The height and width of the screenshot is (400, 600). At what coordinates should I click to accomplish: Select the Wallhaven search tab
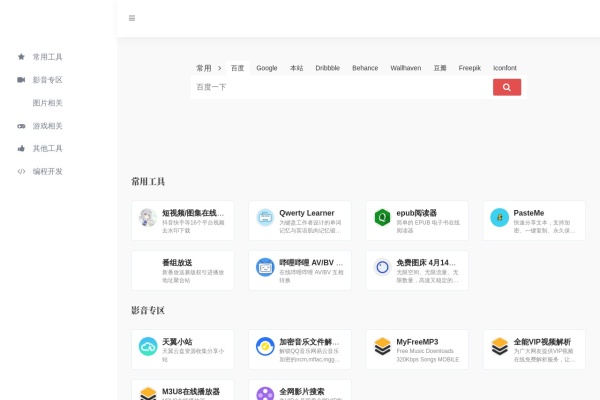click(405, 68)
